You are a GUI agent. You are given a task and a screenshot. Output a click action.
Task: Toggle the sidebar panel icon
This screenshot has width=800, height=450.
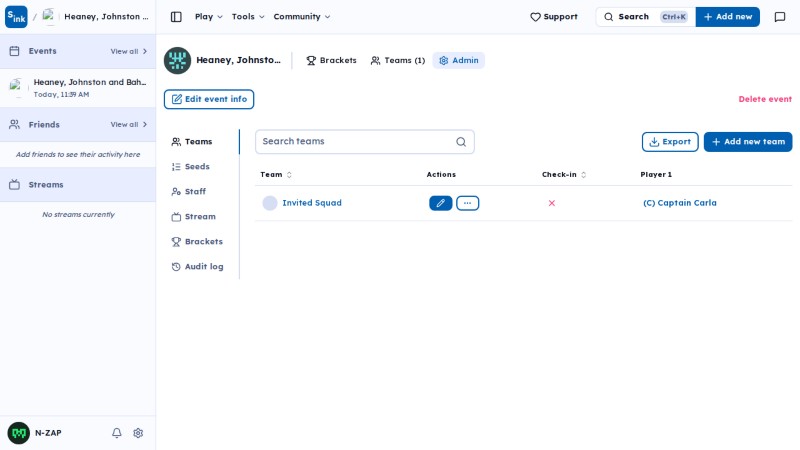point(176,17)
